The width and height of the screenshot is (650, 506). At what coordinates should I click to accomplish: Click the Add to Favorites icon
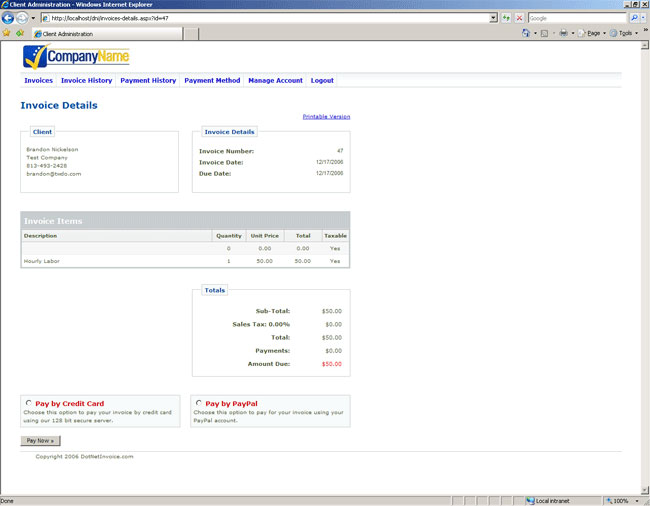click(x=19, y=33)
